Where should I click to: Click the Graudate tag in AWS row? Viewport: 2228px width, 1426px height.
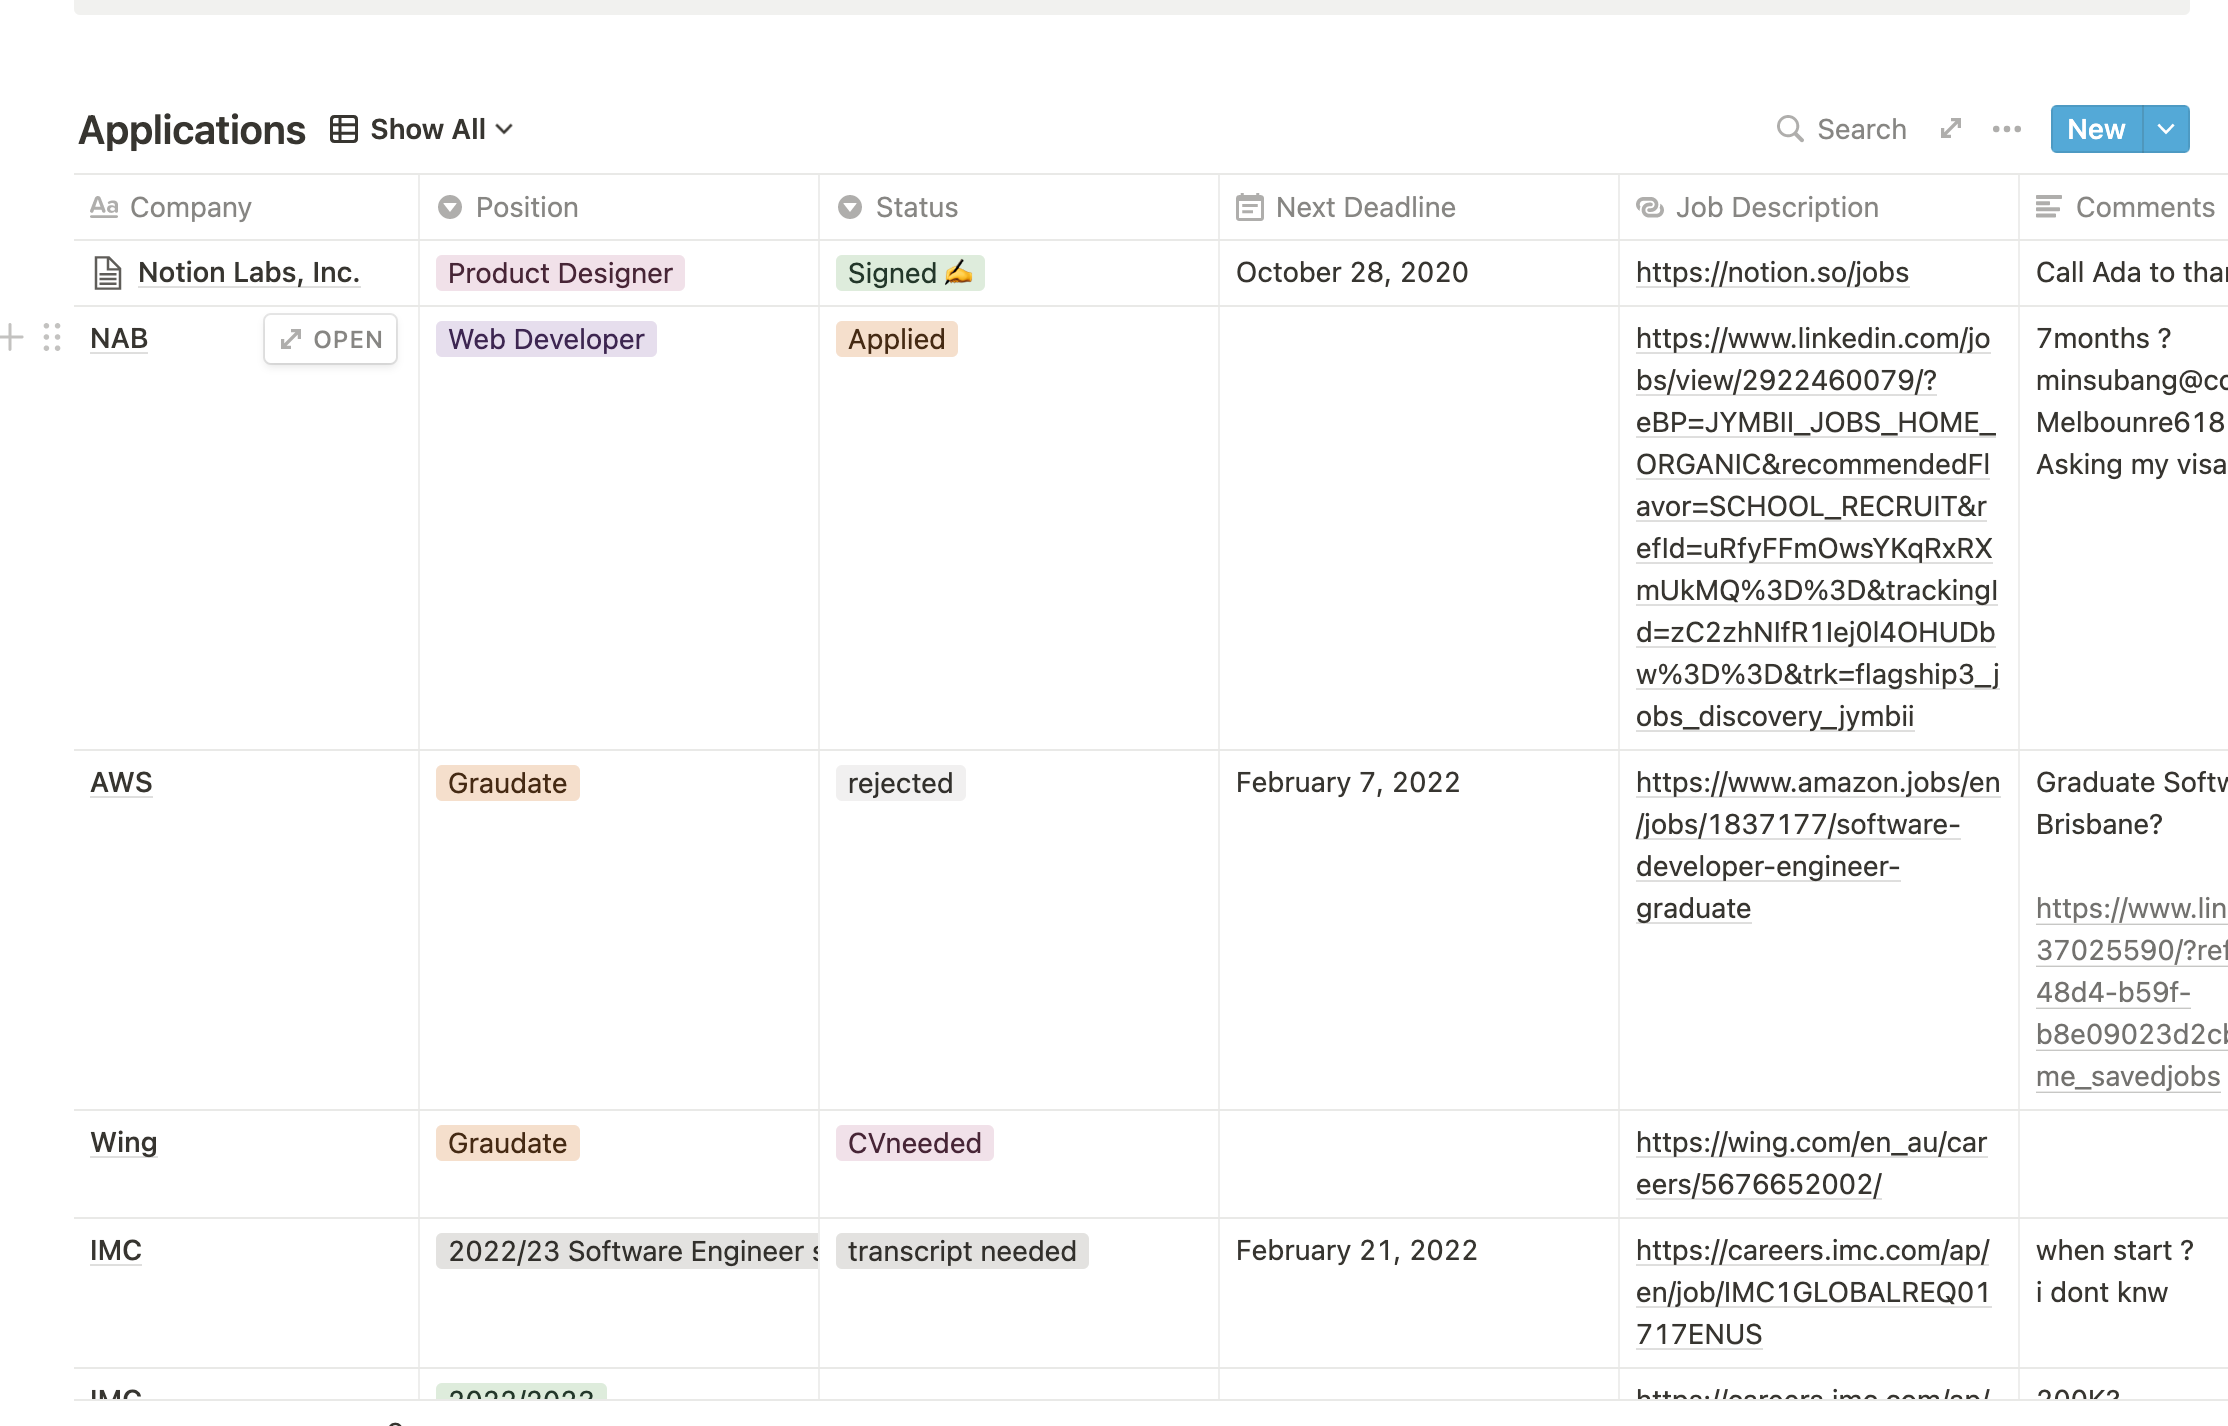508,783
